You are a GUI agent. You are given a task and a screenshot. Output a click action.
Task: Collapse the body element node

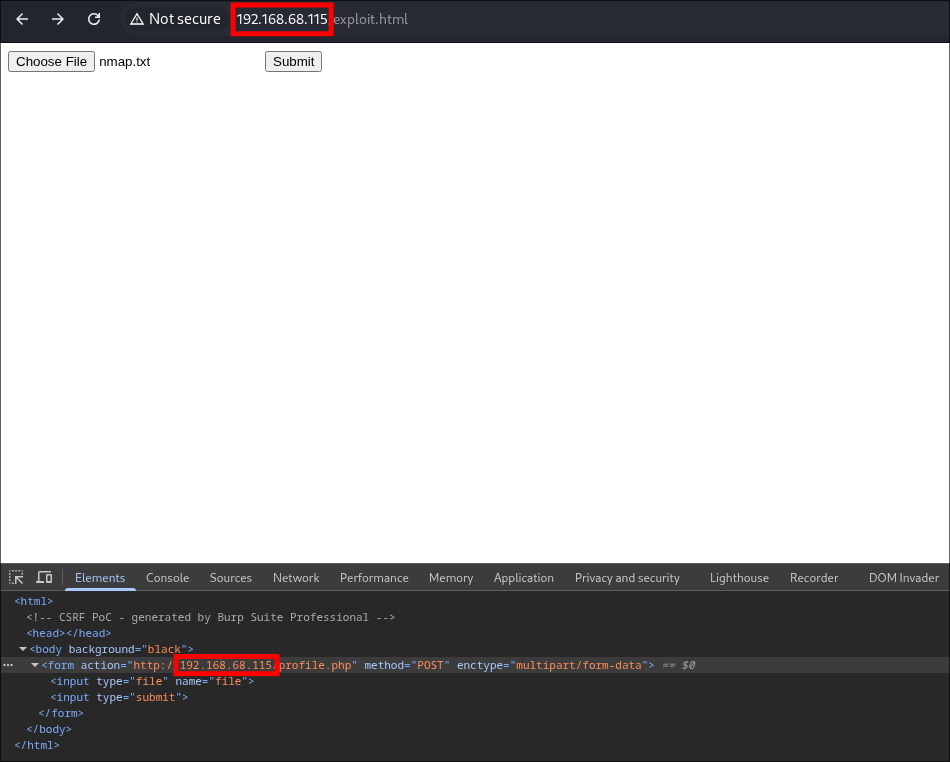coord(23,649)
